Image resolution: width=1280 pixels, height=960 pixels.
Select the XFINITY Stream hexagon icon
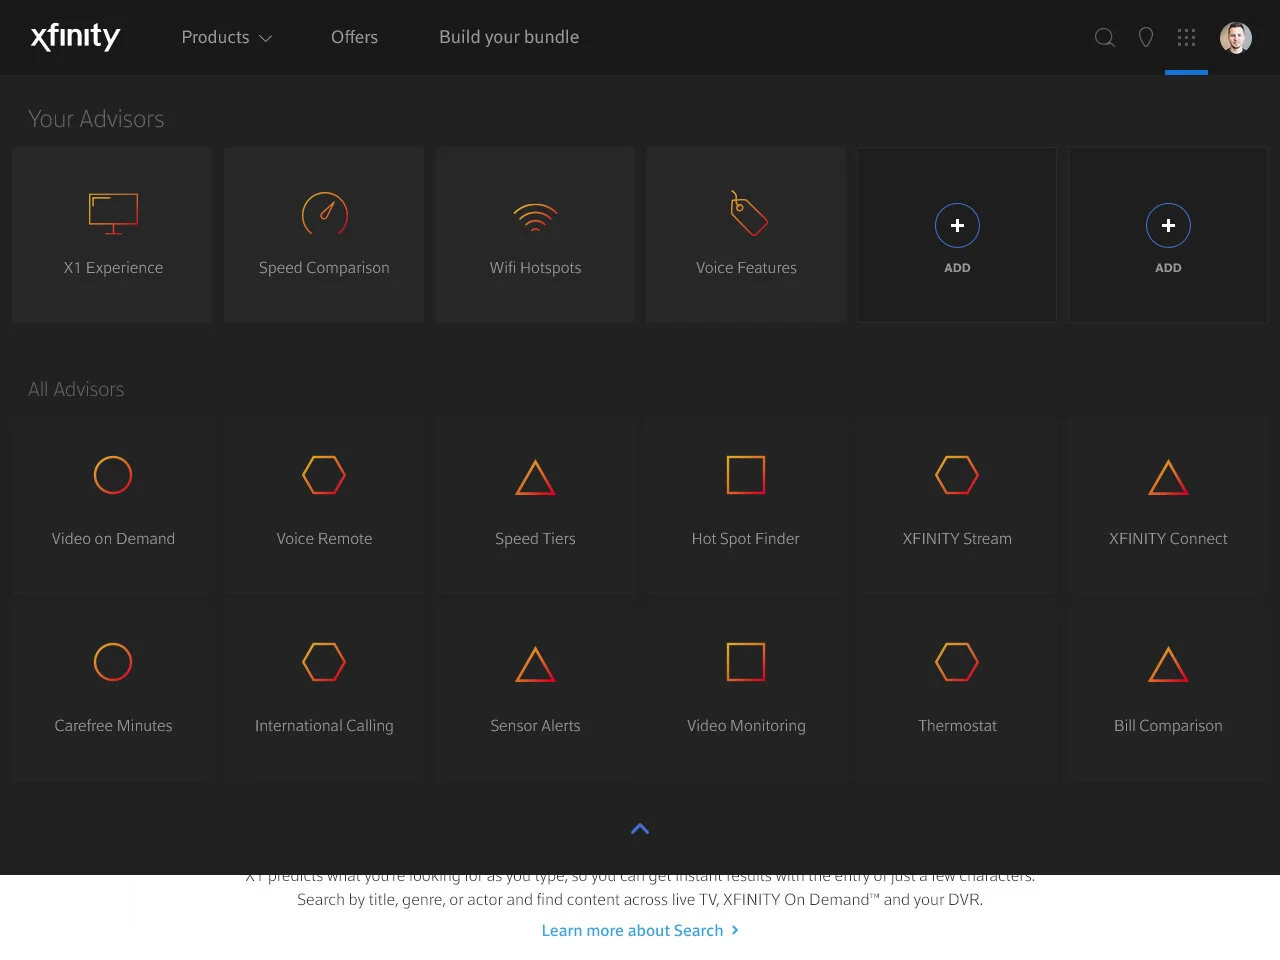957,475
